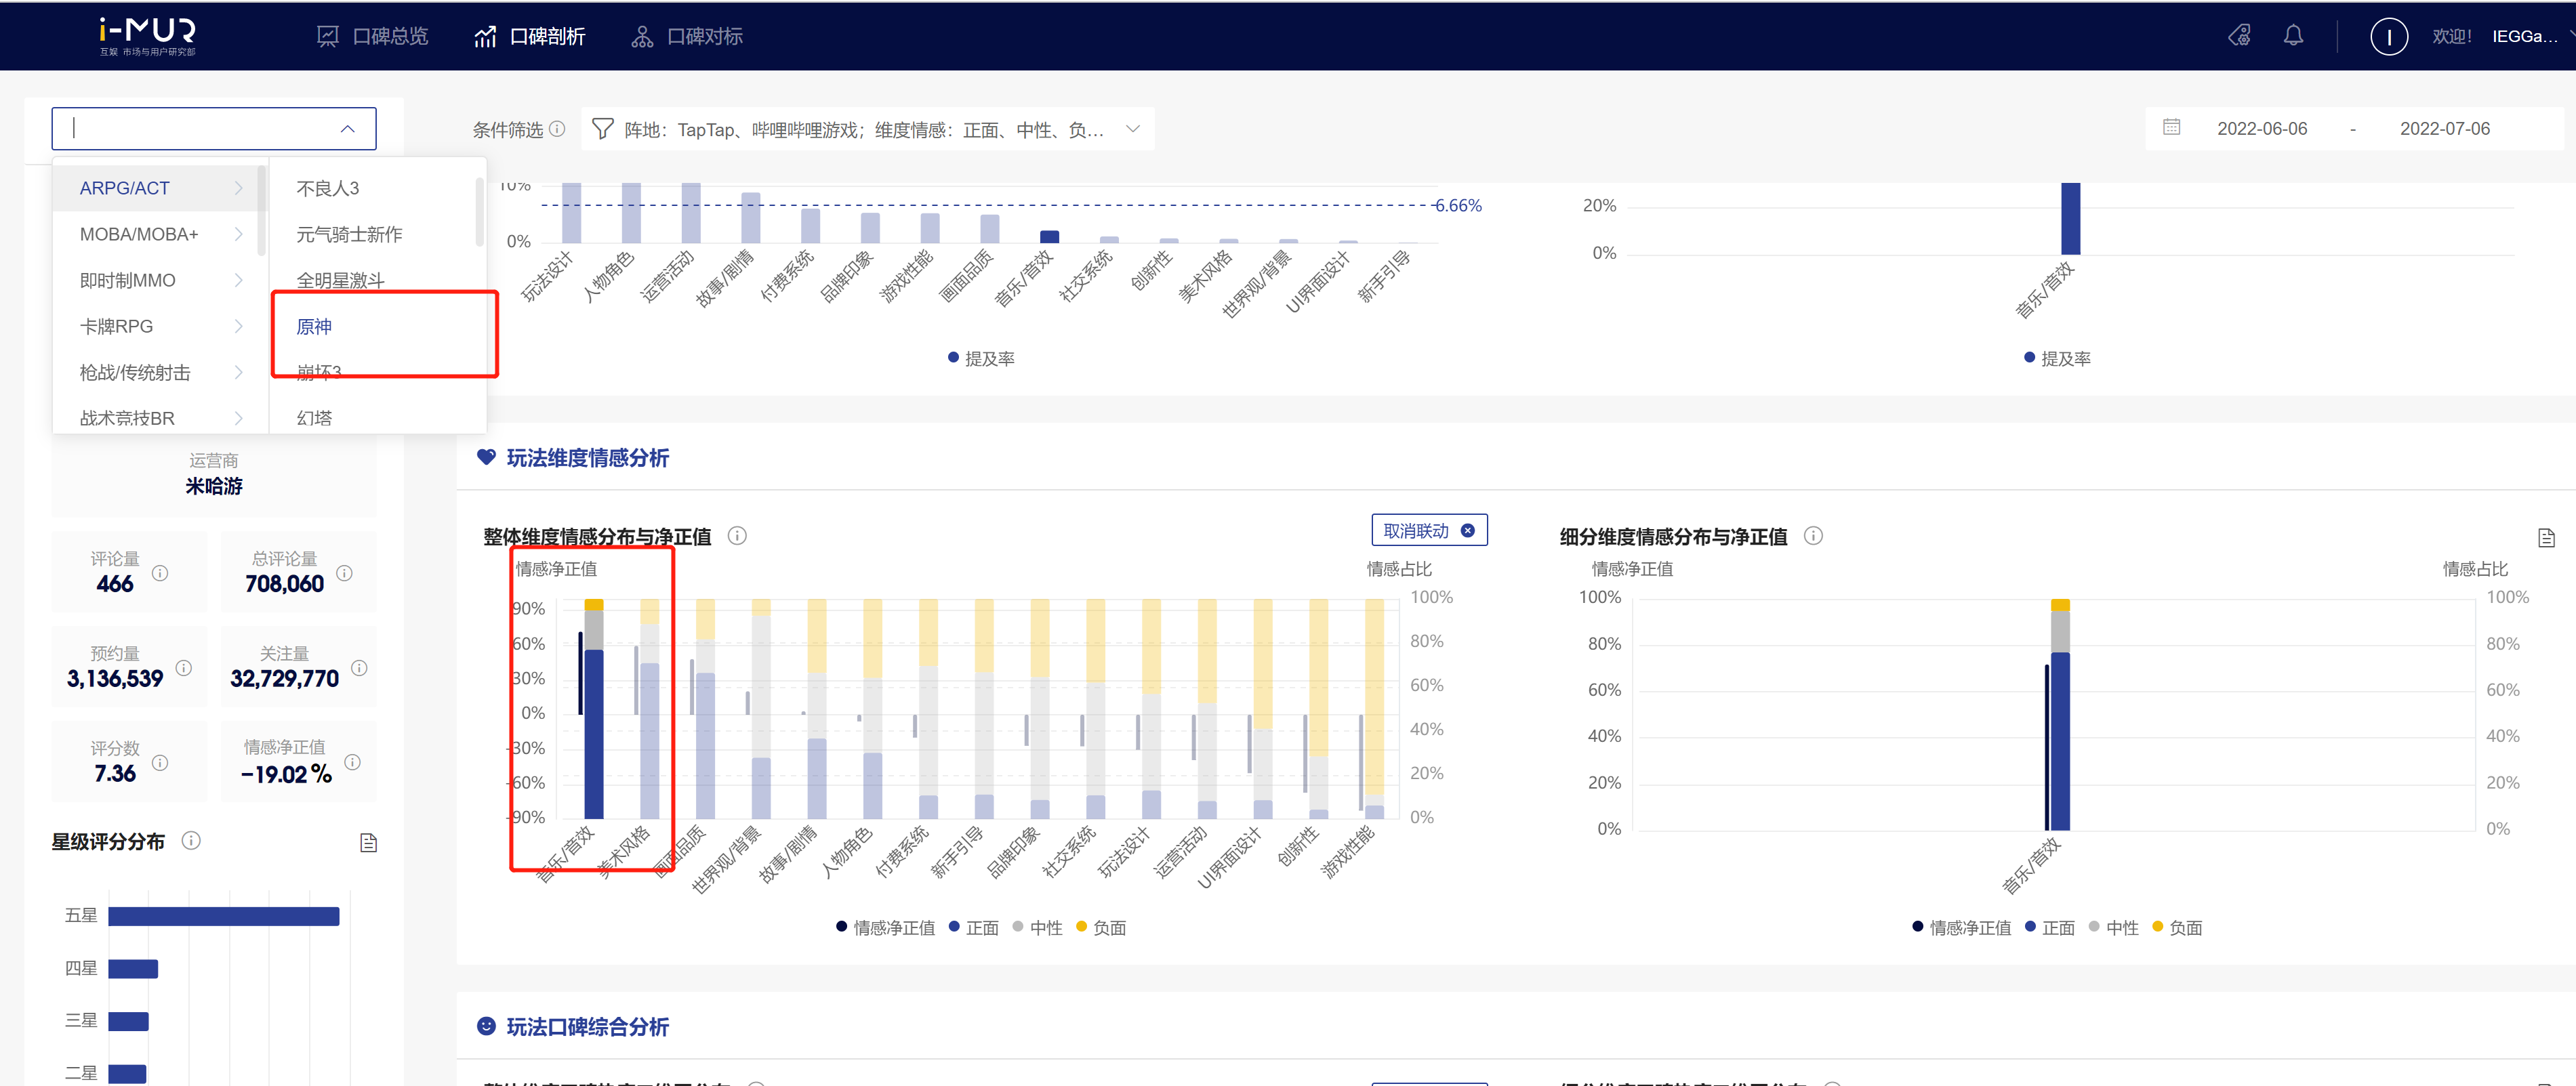This screenshot has width=2576, height=1086.
Task: Click the info icon next to 评分数
Action: click(160, 763)
